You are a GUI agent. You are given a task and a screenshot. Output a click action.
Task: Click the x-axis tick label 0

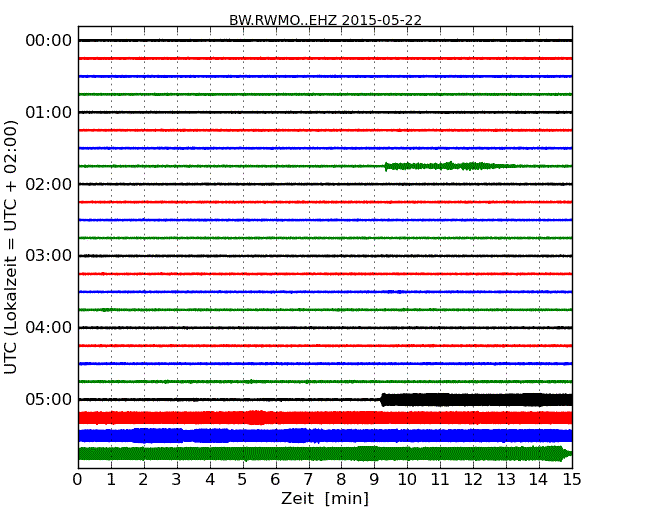[x=78, y=480]
